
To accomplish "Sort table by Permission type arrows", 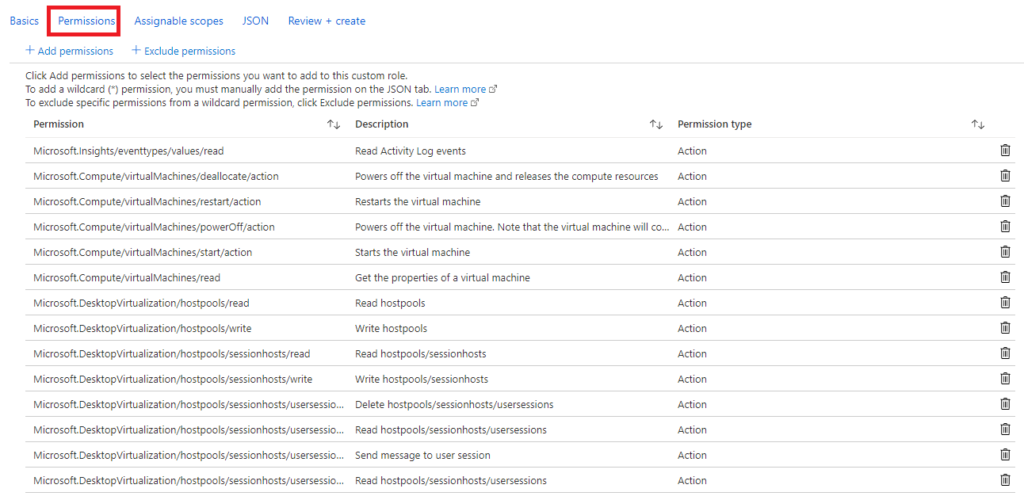I will (978, 124).
